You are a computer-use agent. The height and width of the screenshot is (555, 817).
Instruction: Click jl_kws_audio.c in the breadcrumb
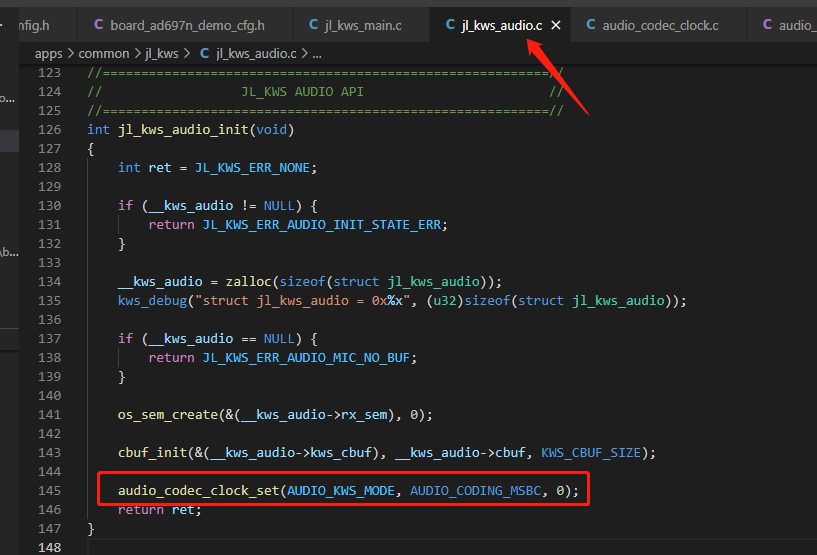click(x=256, y=54)
